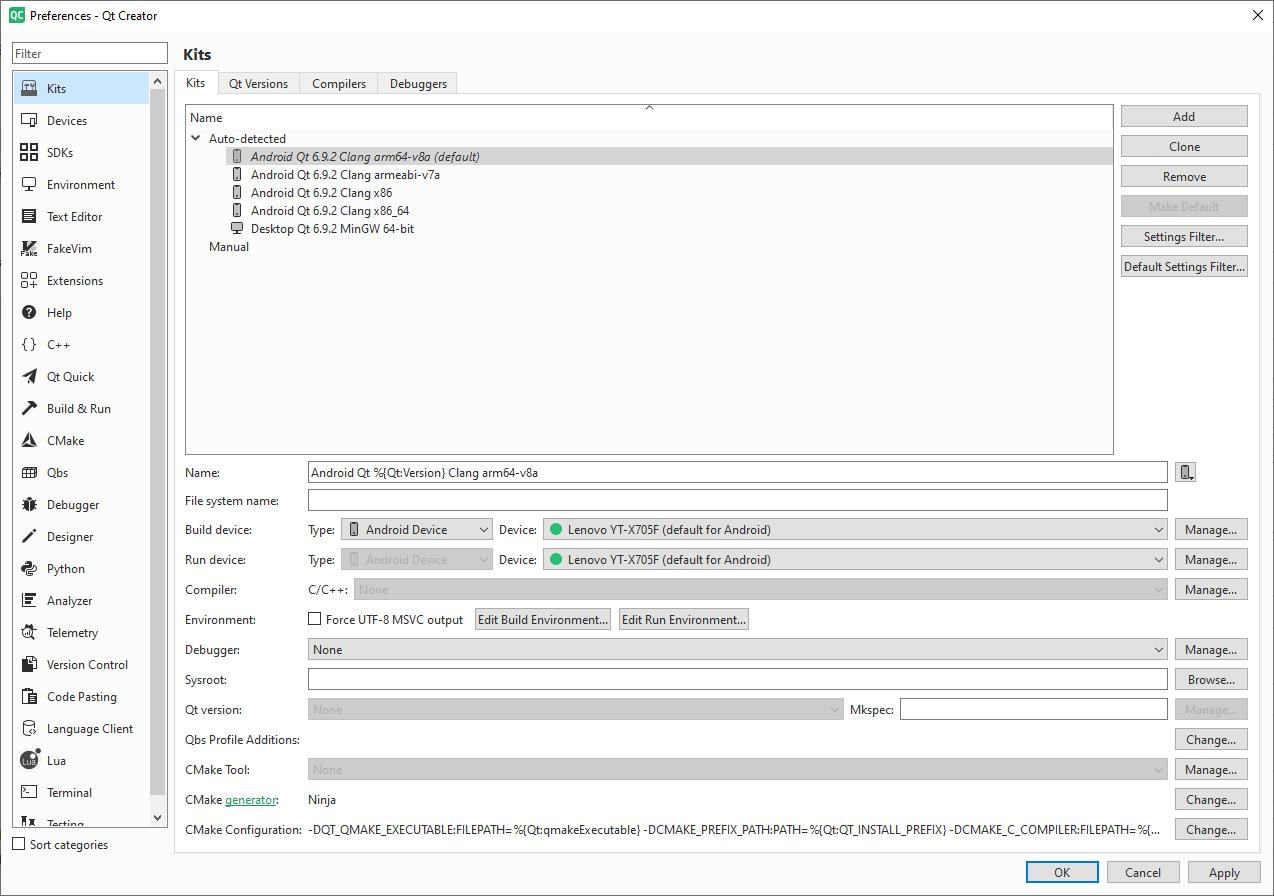
Task: Open the Debugger bug icon
Action: click(x=29, y=505)
